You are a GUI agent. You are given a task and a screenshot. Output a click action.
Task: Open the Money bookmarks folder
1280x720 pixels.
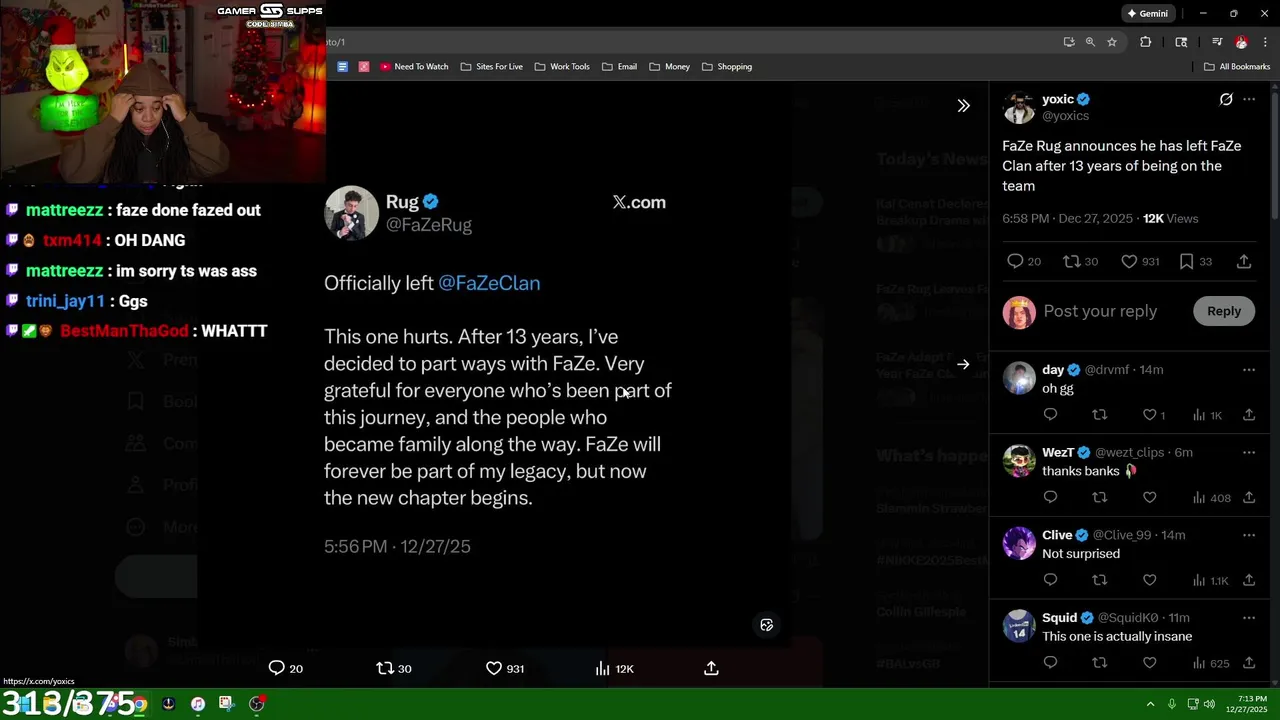coord(669,67)
